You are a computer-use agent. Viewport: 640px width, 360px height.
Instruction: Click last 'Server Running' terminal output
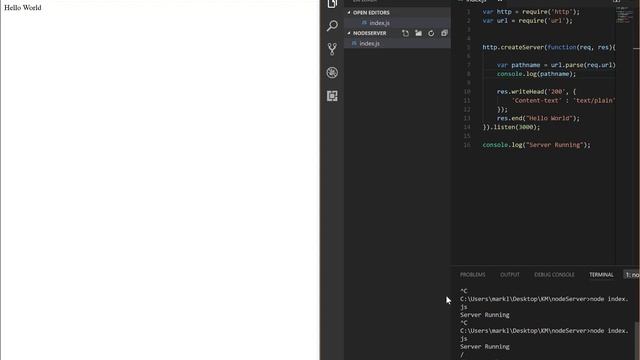click(x=484, y=347)
